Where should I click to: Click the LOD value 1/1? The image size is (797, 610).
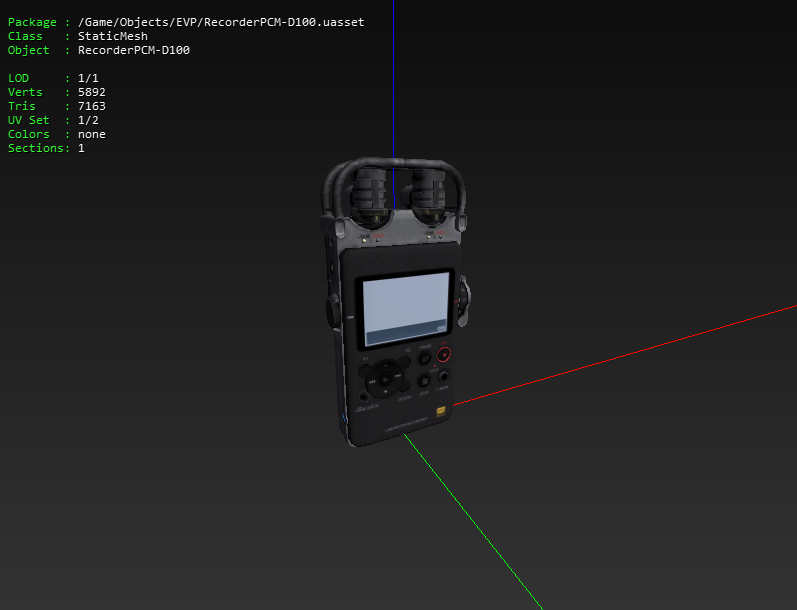coord(88,78)
